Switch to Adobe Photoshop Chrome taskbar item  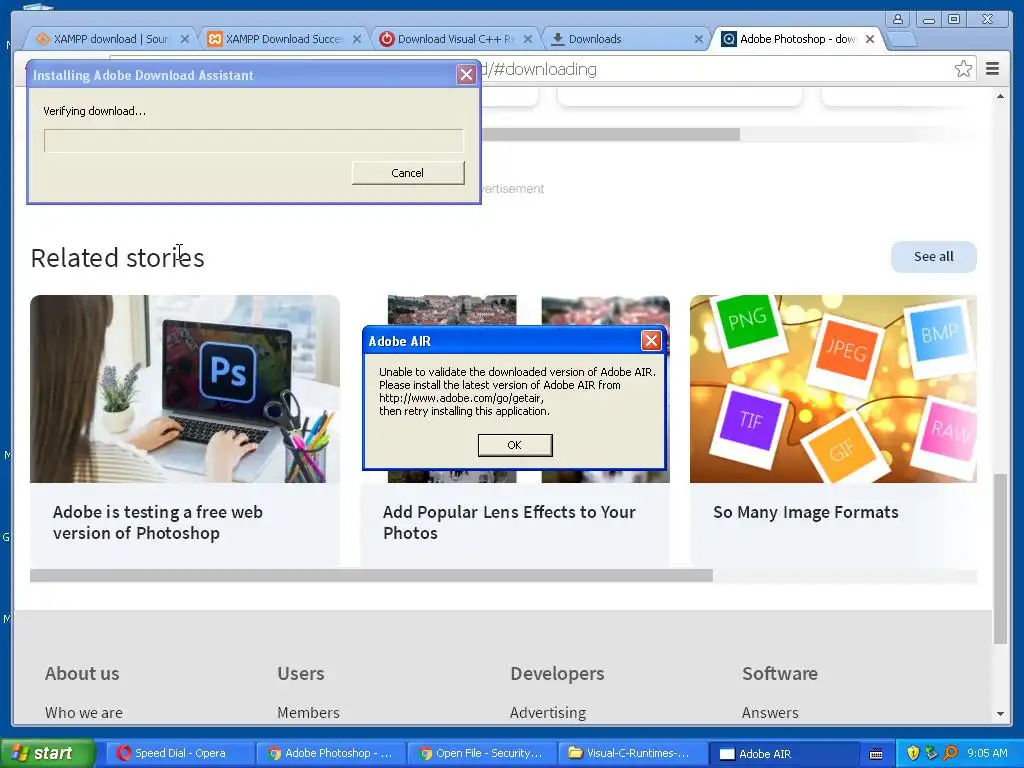330,753
